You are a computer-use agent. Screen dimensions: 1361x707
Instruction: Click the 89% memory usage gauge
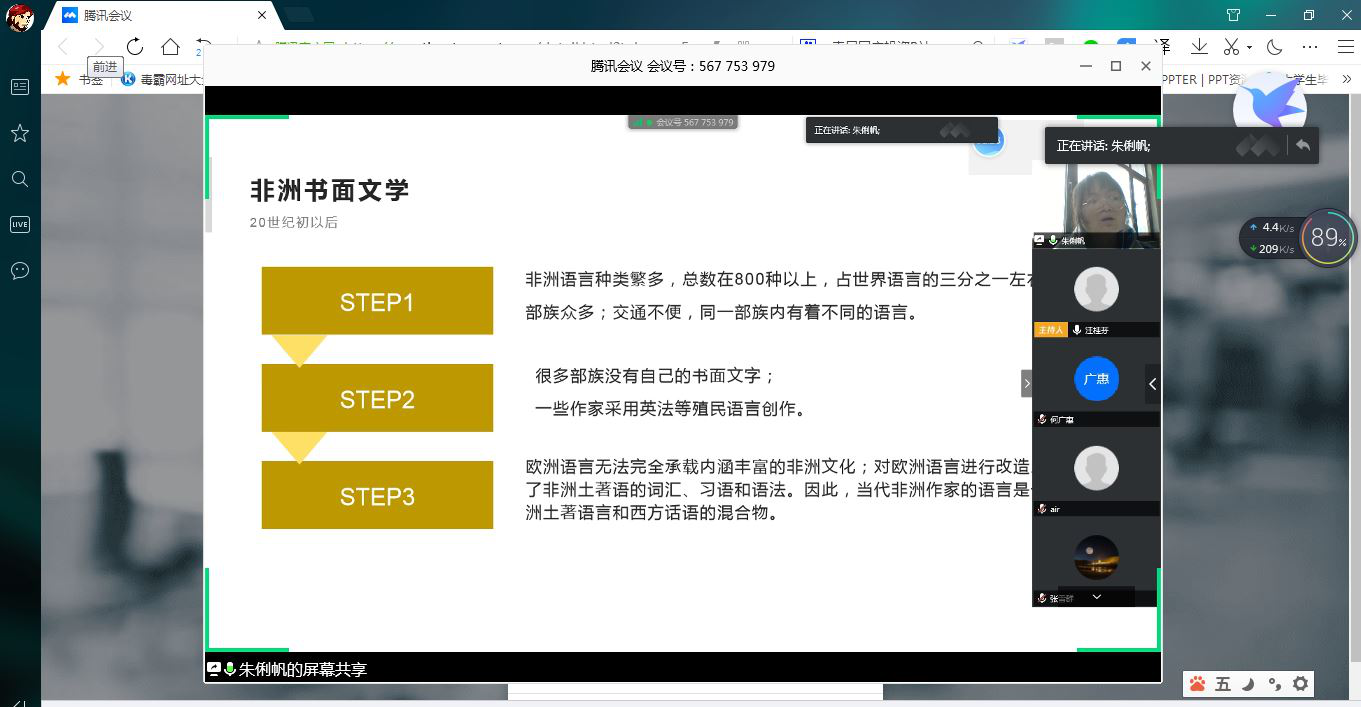1328,238
